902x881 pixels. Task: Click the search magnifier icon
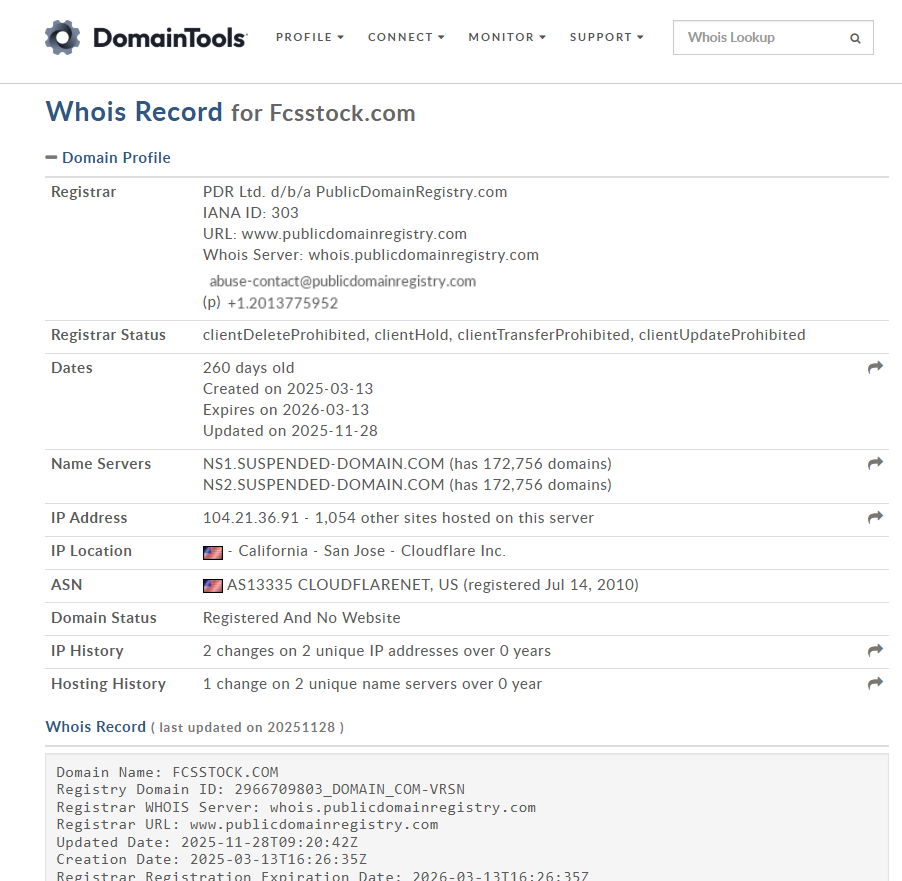click(x=855, y=38)
